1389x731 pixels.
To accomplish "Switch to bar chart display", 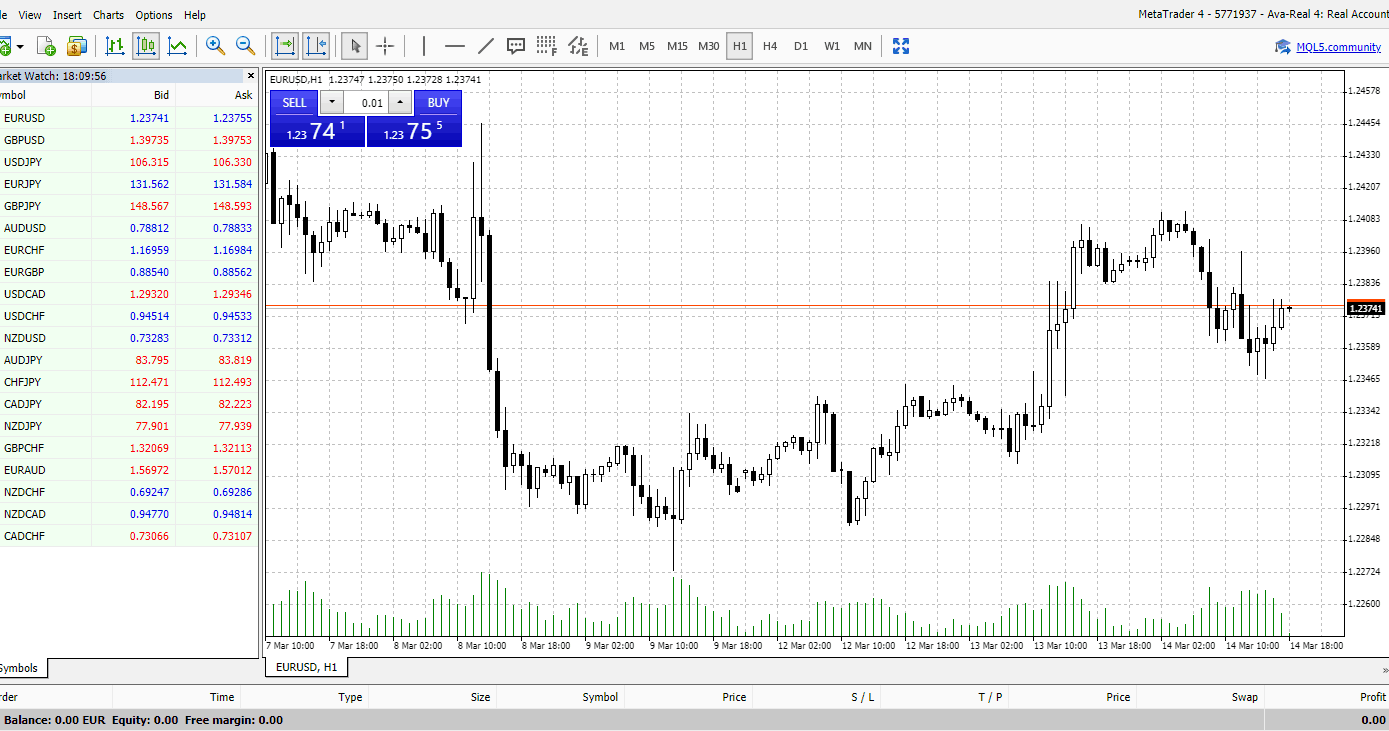I will (x=115, y=46).
